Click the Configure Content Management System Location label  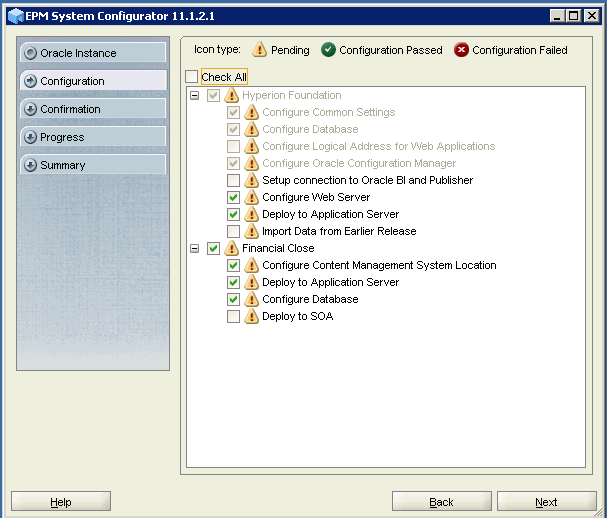(x=379, y=265)
